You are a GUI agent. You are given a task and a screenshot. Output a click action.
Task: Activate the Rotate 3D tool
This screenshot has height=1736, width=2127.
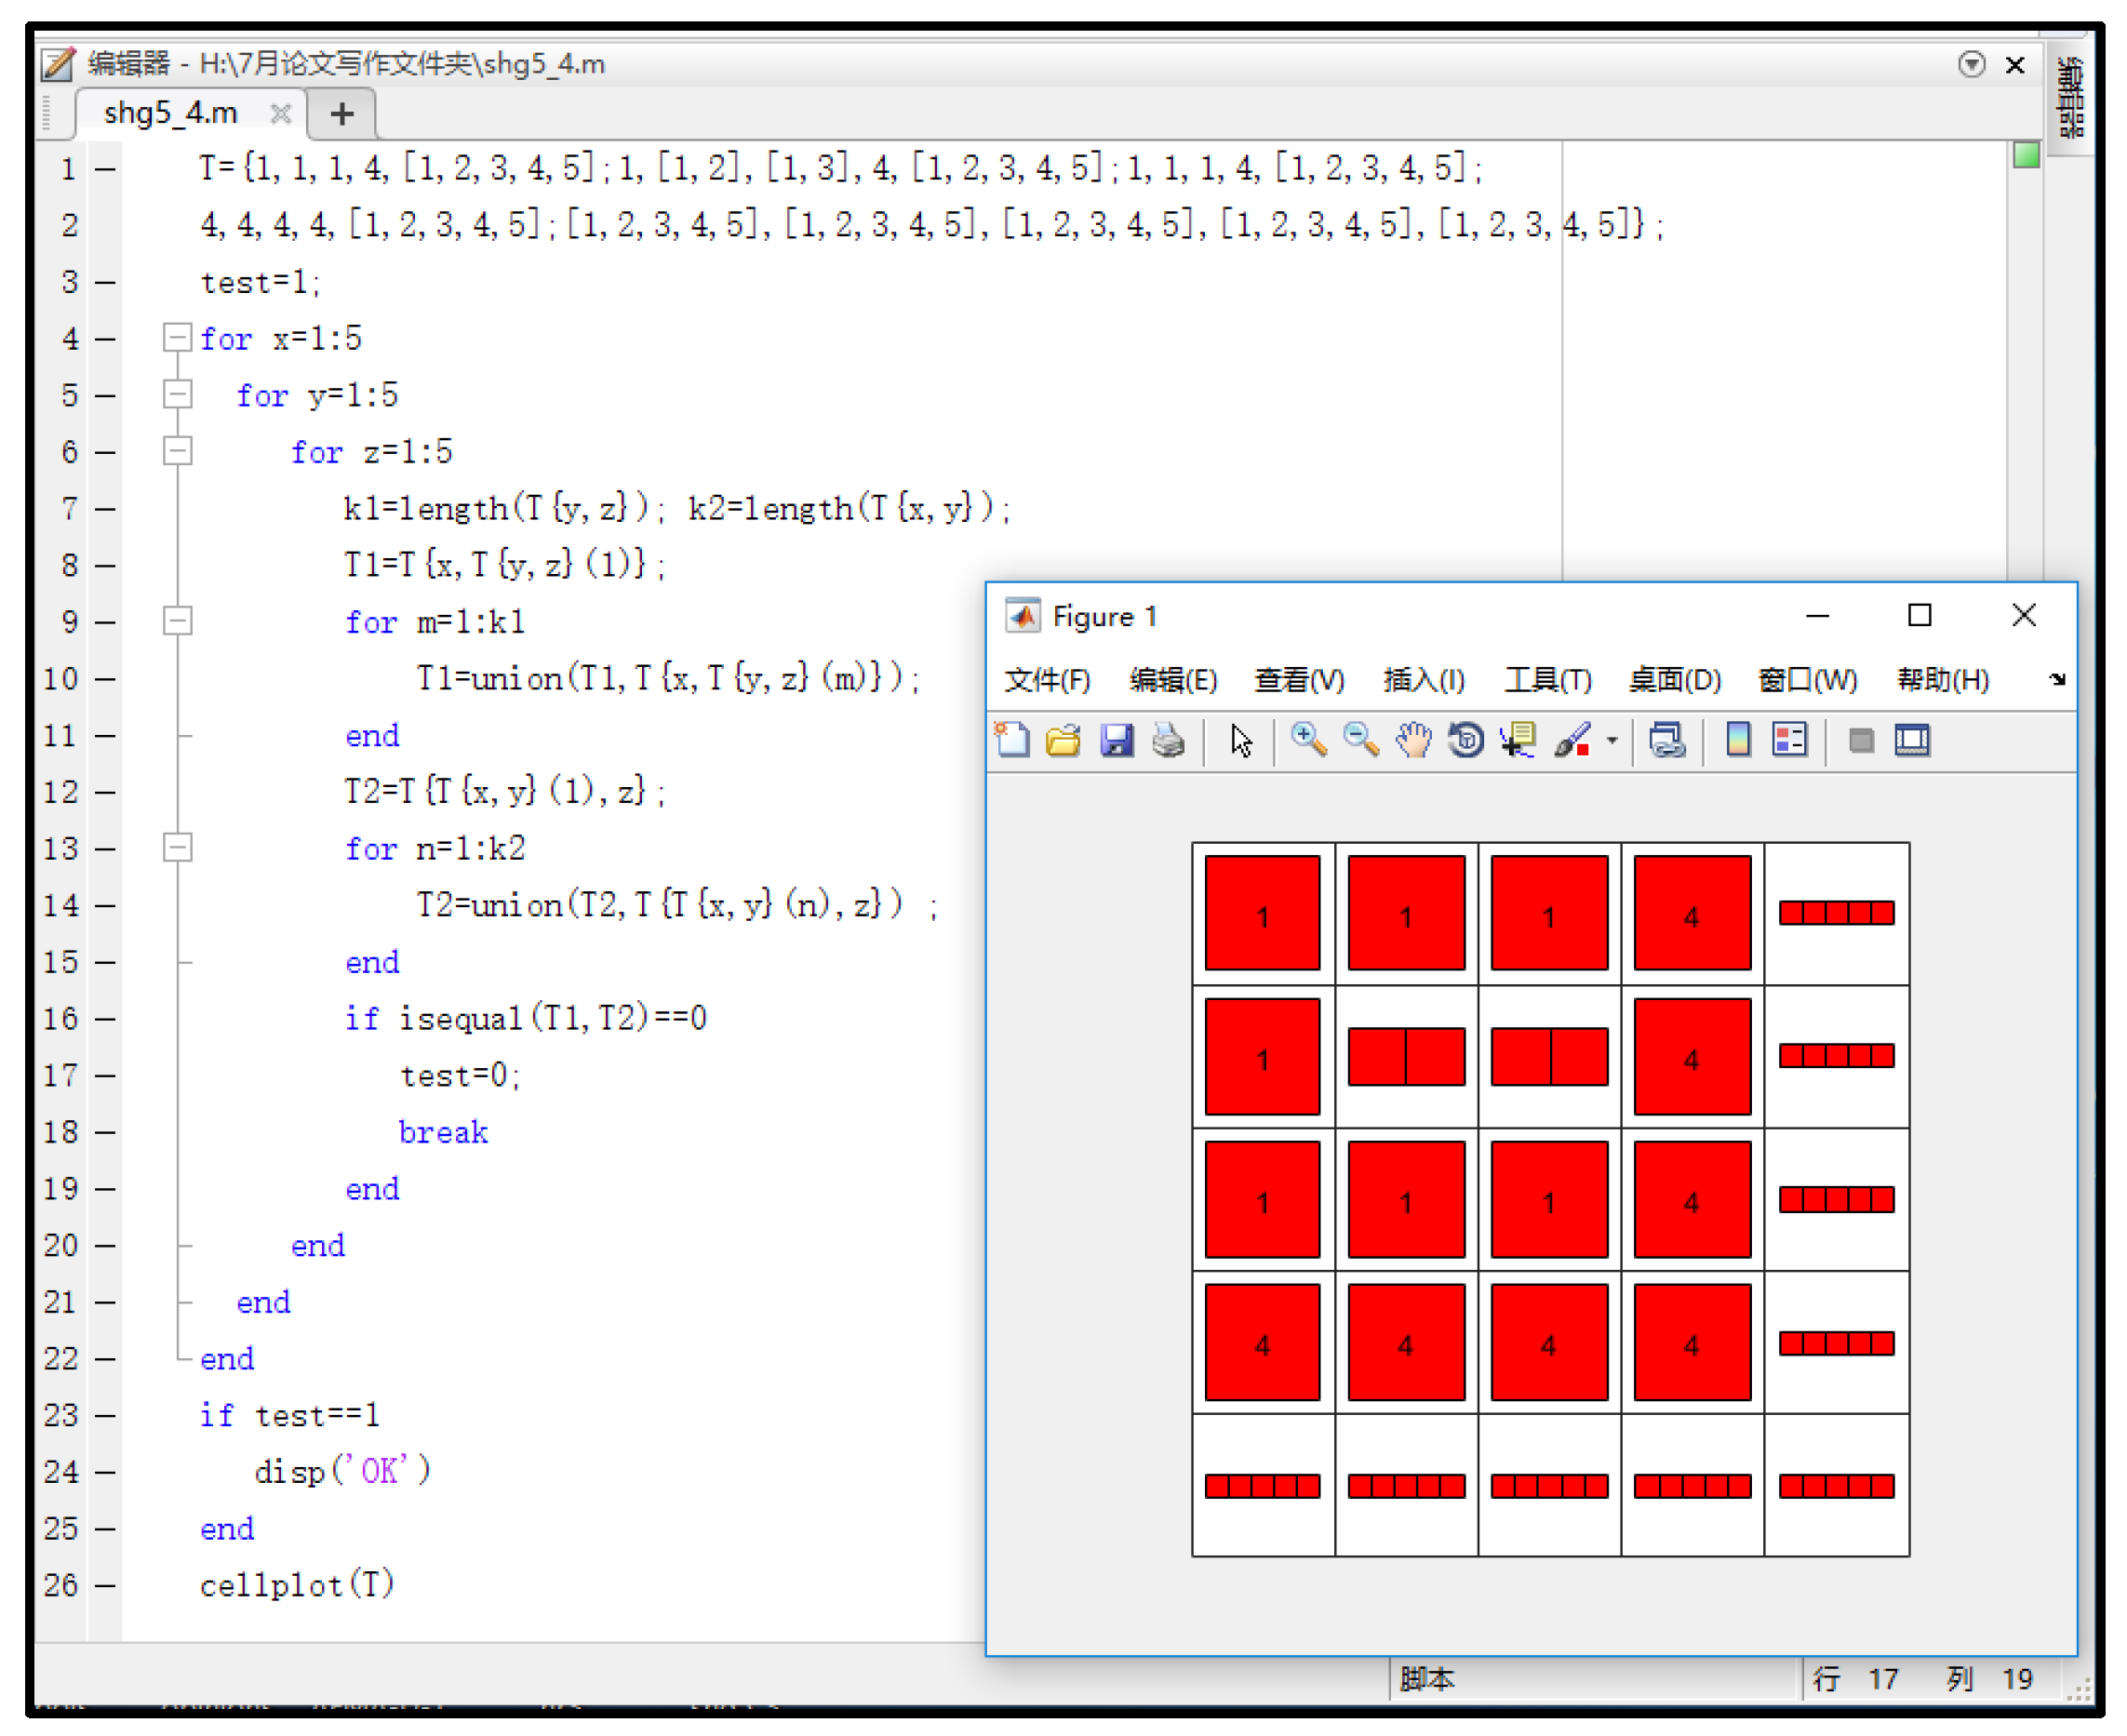click(x=1466, y=741)
